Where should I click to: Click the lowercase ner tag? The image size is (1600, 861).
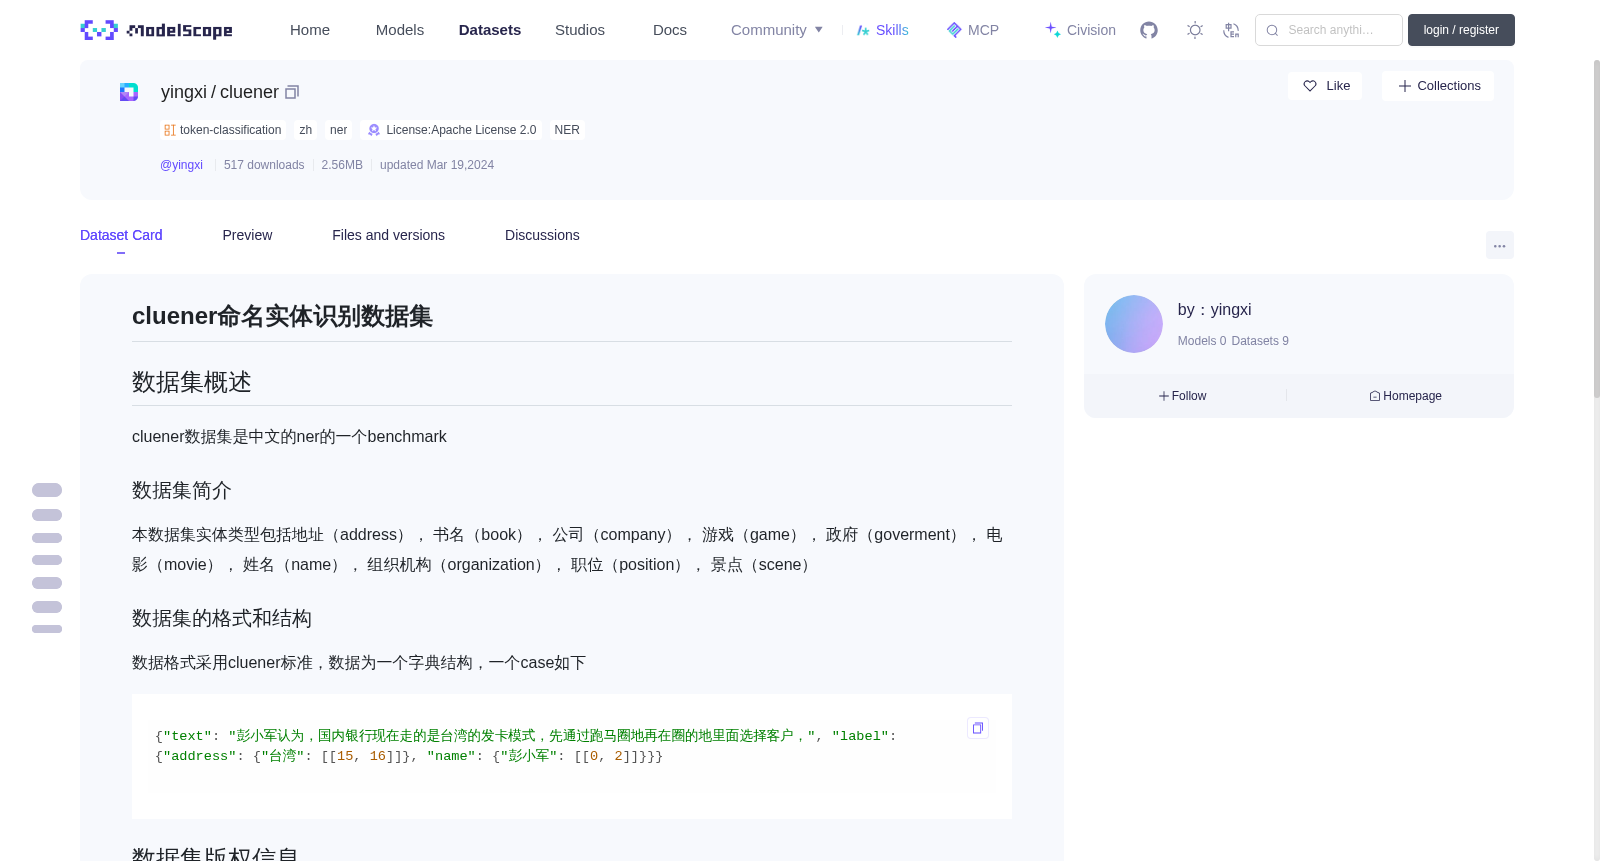[x=338, y=130]
